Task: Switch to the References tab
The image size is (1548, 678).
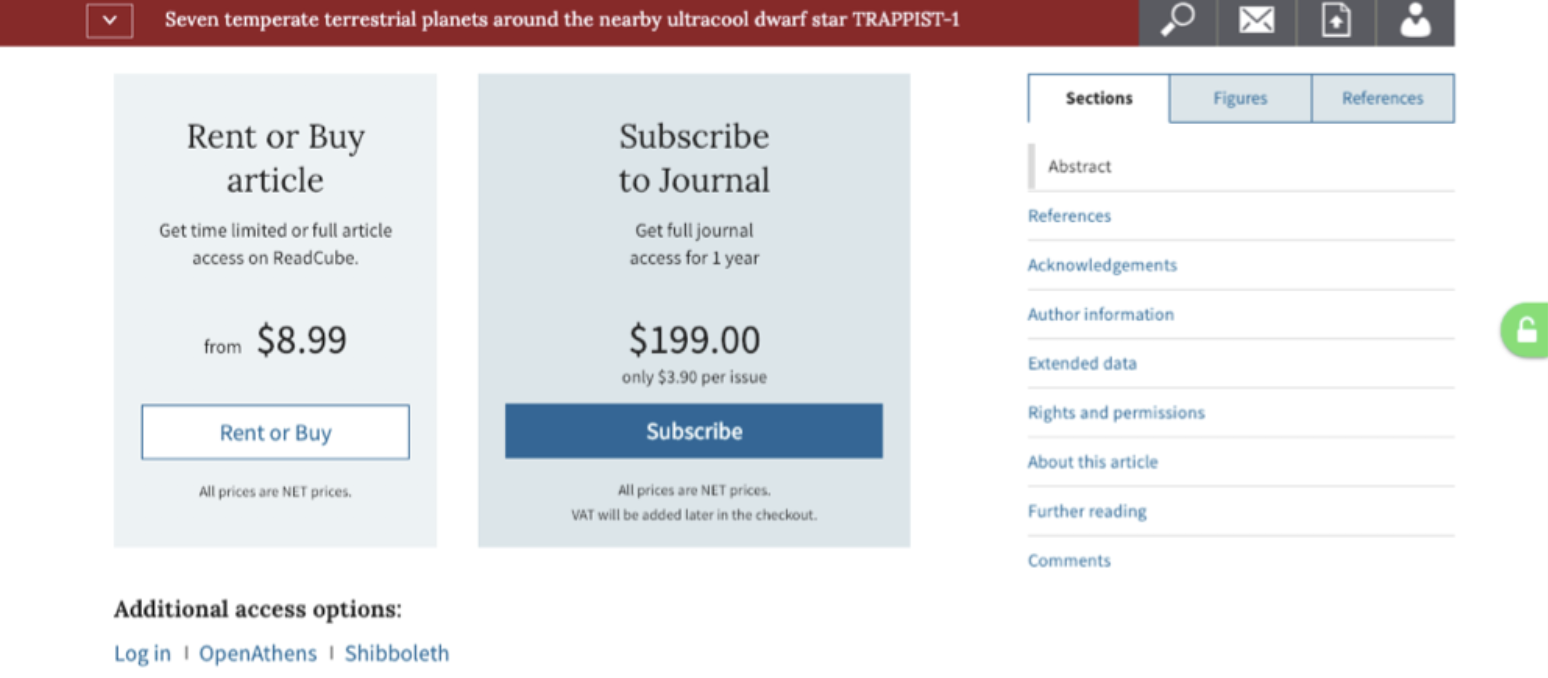Action: point(1382,98)
